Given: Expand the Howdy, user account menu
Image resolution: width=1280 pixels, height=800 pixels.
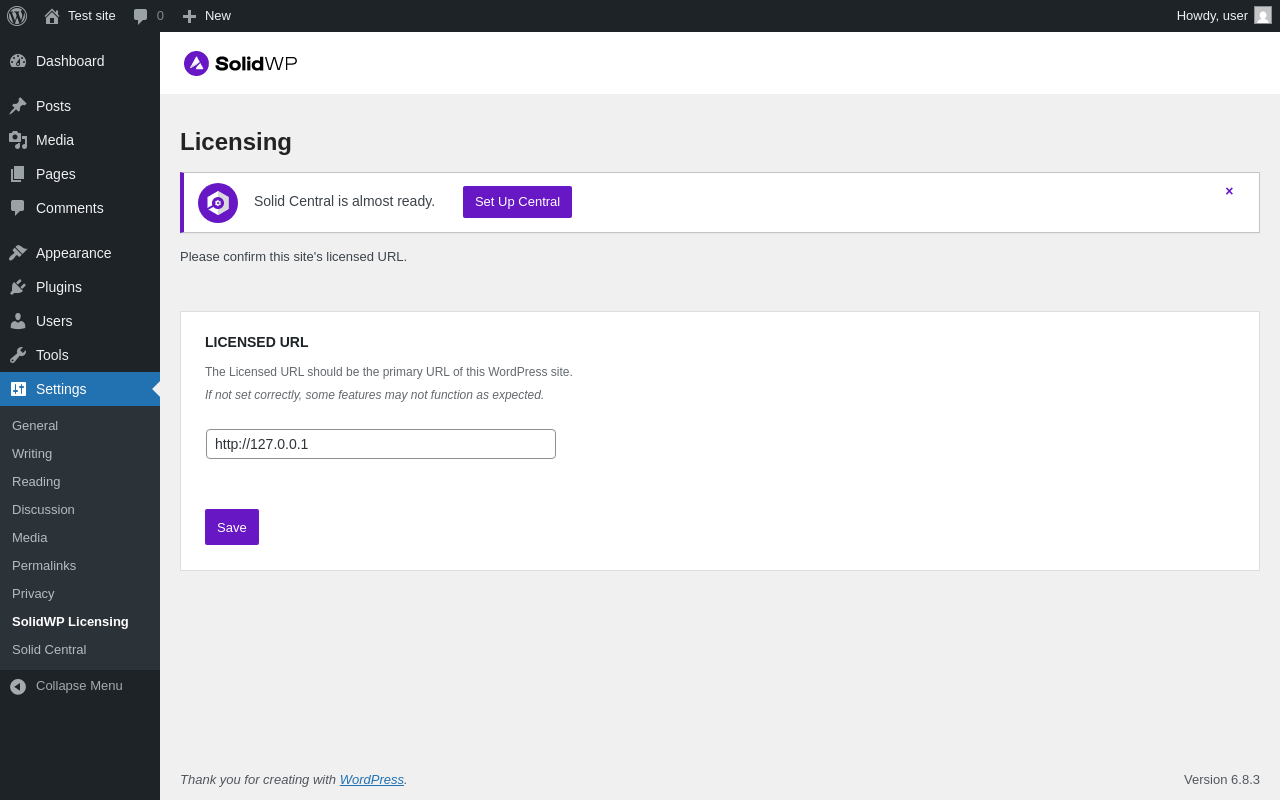Looking at the screenshot, I should [1211, 15].
